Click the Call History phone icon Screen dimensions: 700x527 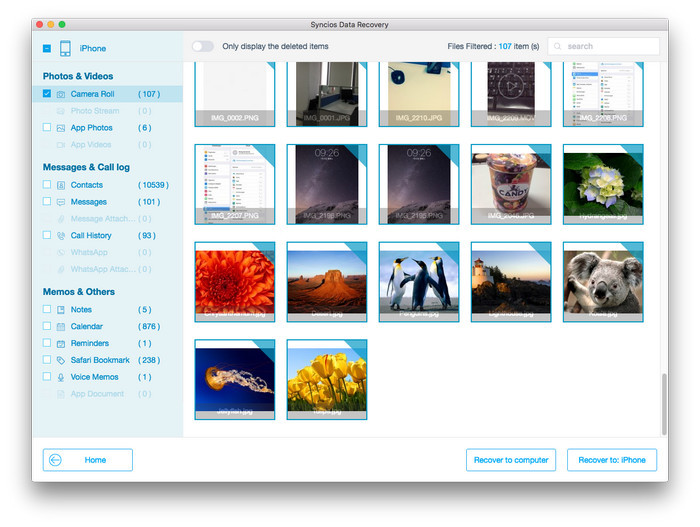click(x=61, y=236)
